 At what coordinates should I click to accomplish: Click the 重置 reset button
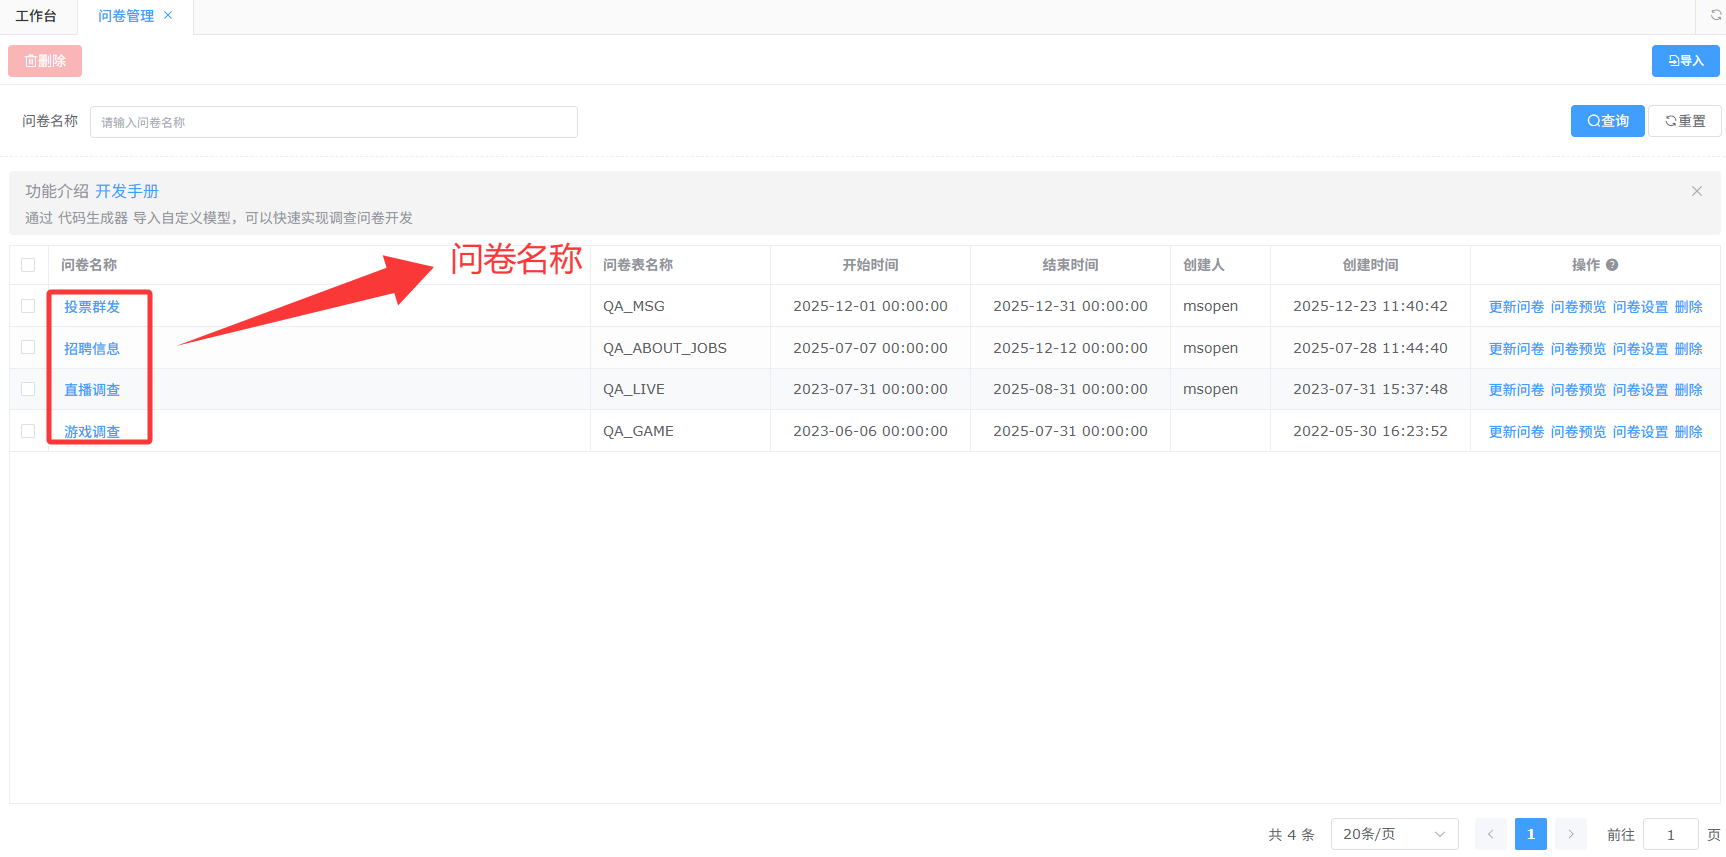coord(1685,121)
